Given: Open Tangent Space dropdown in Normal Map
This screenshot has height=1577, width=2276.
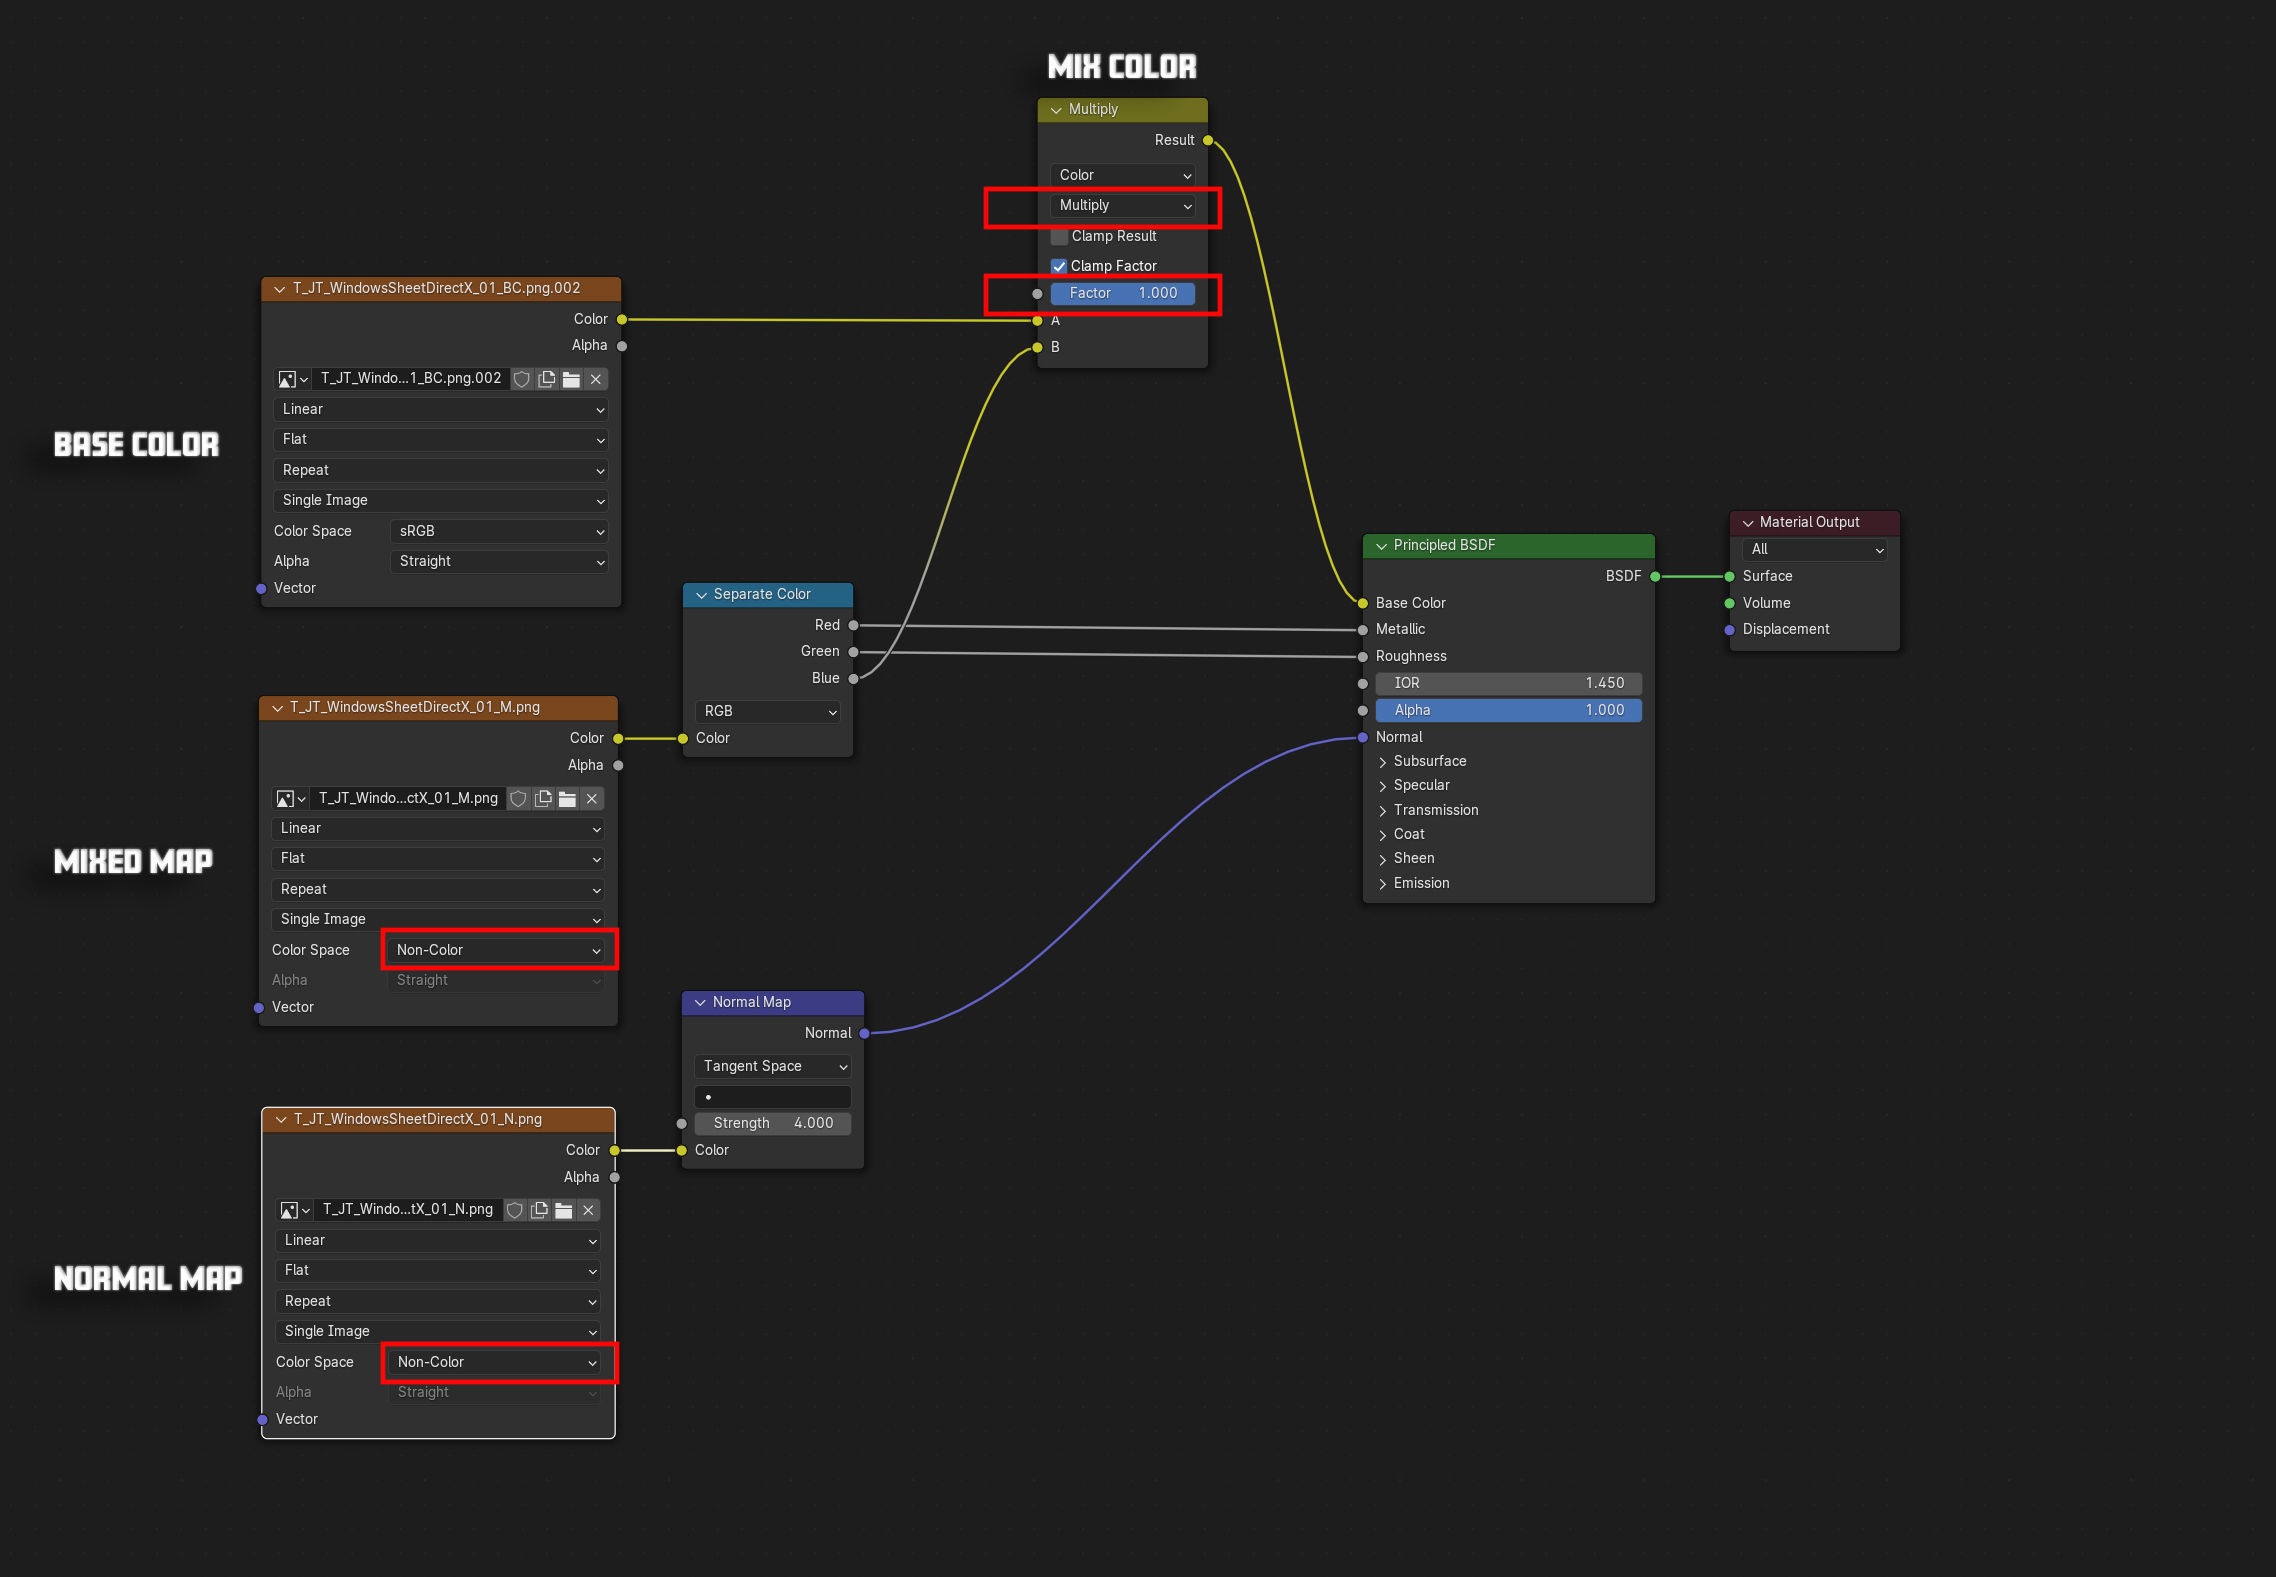Looking at the screenshot, I should click(773, 1066).
